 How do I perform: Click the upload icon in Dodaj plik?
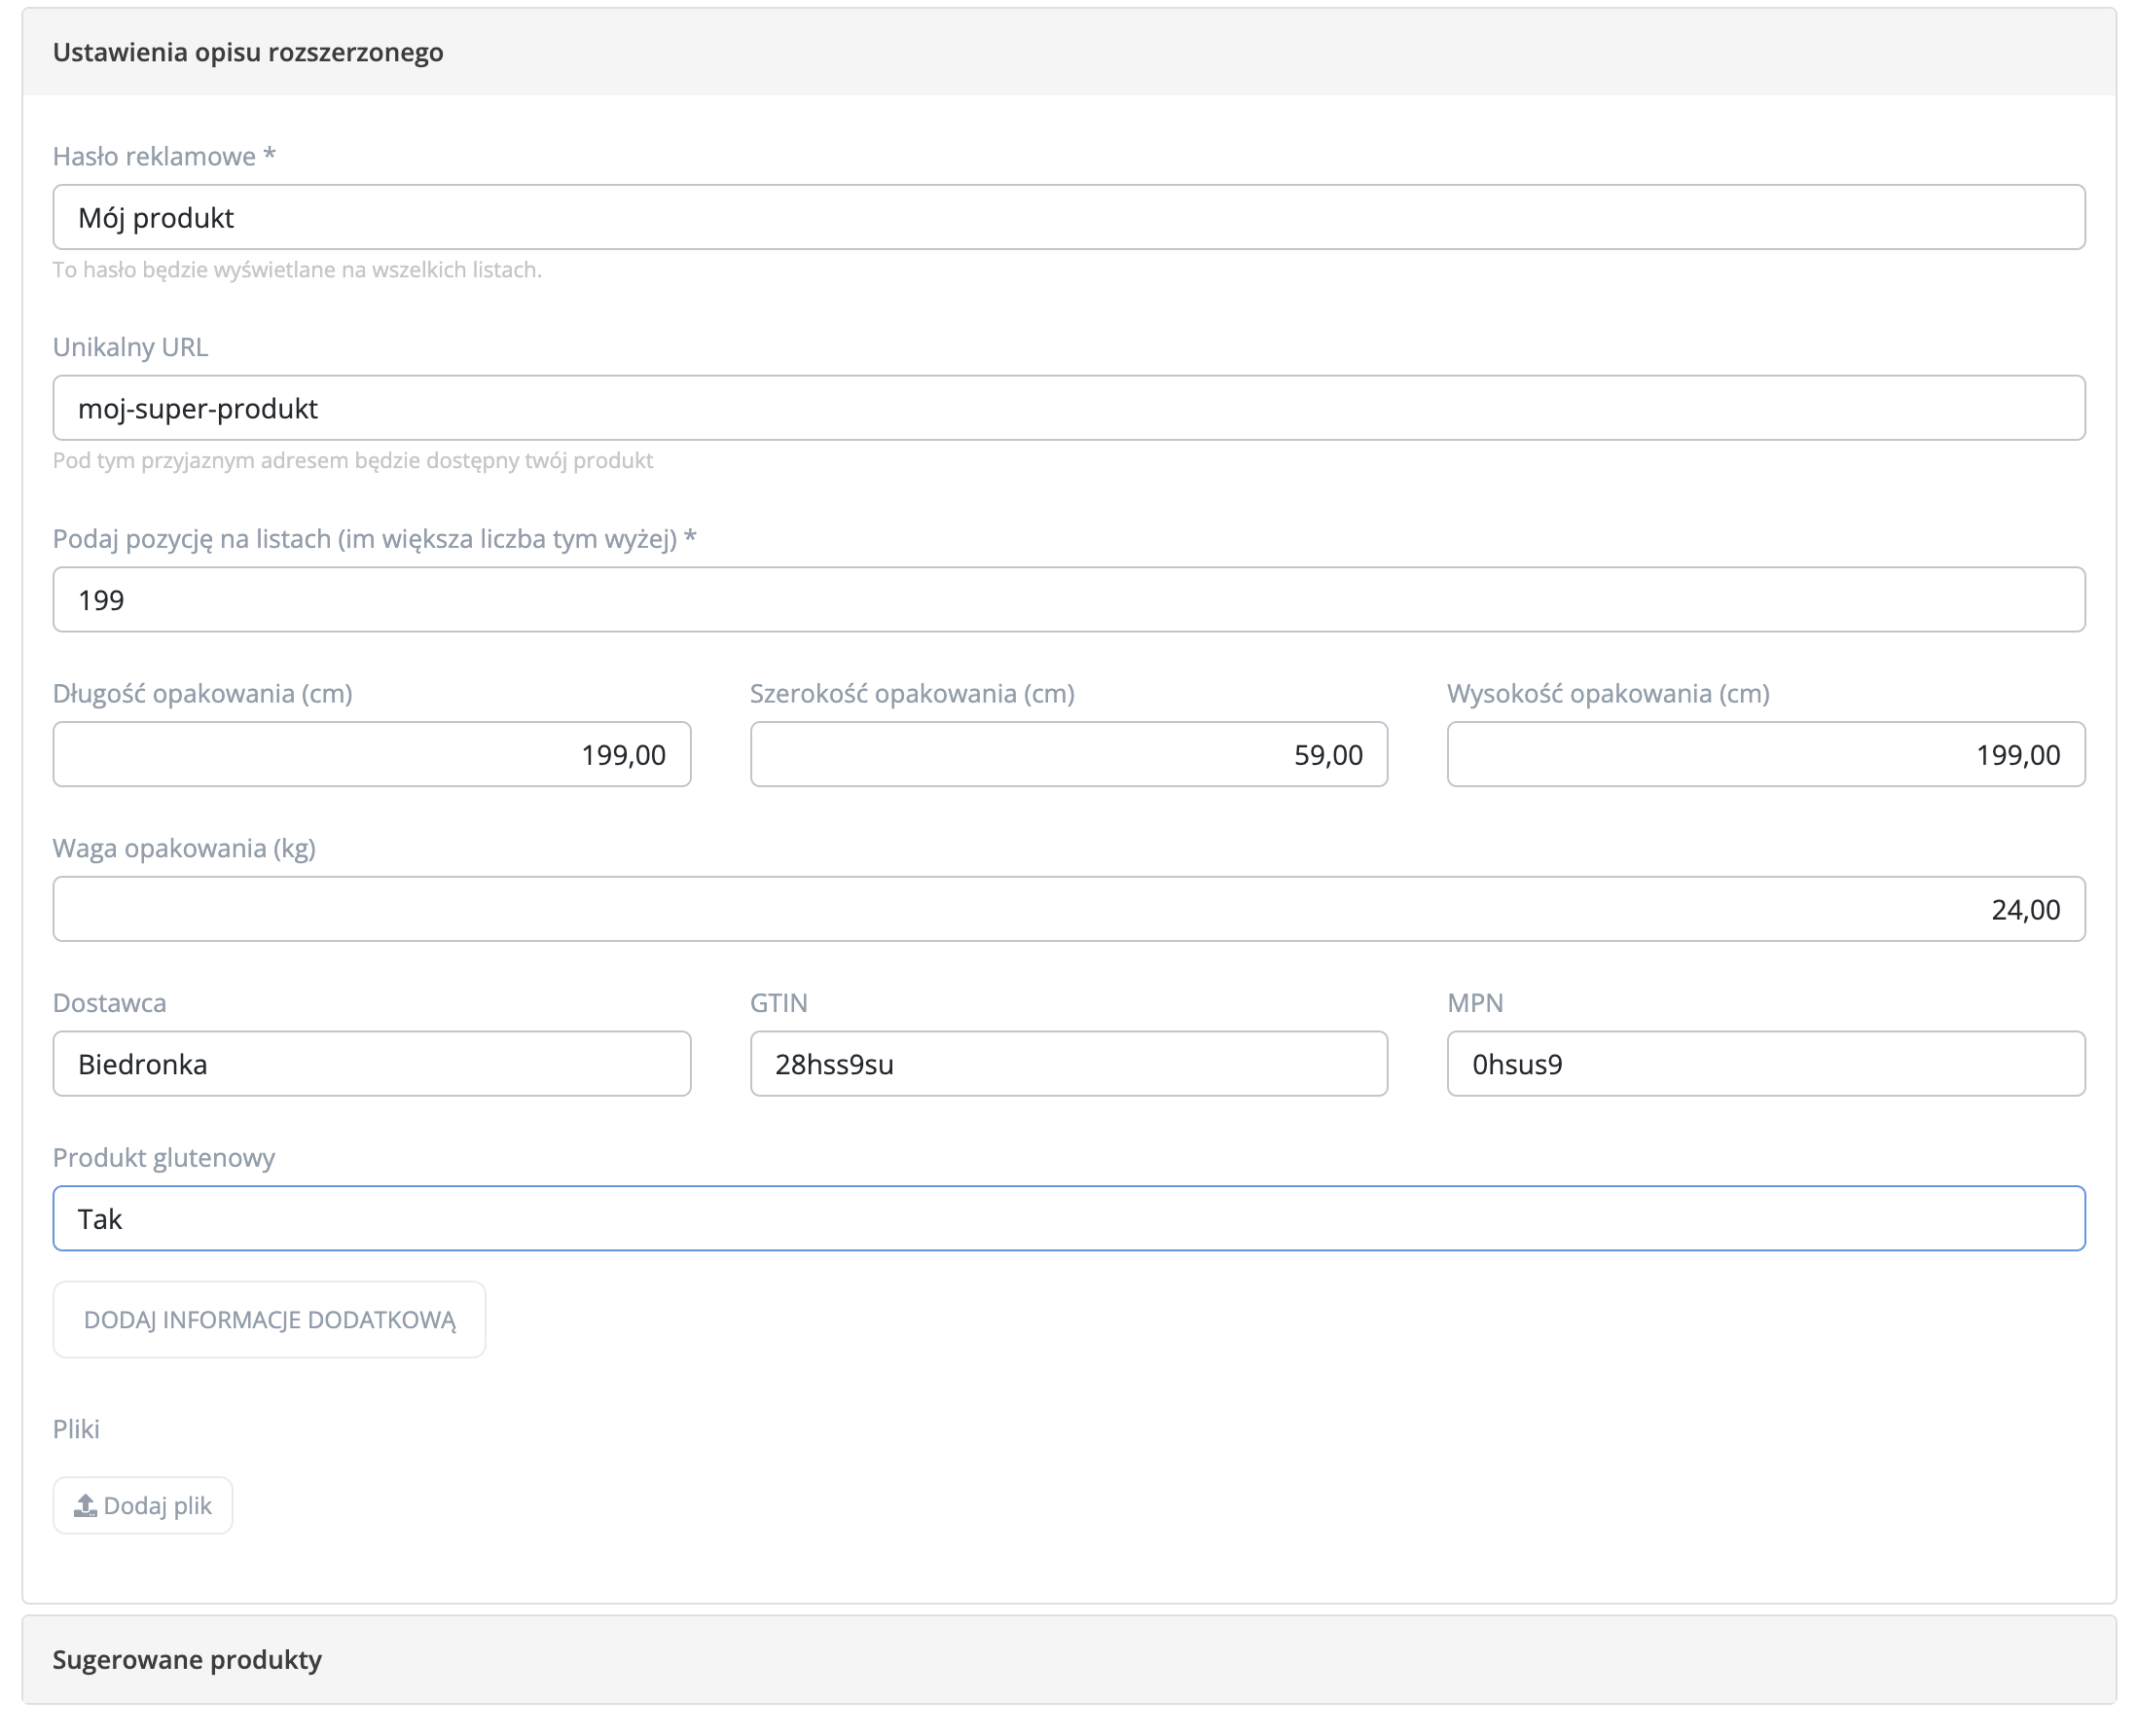(85, 1505)
